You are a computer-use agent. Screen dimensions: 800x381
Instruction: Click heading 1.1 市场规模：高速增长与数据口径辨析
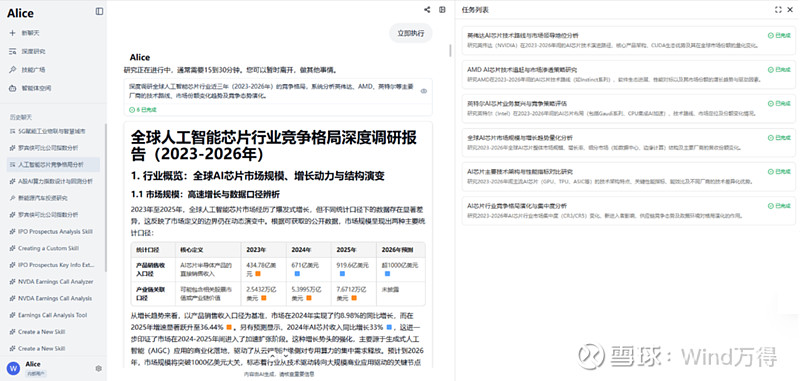coord(206,195)
